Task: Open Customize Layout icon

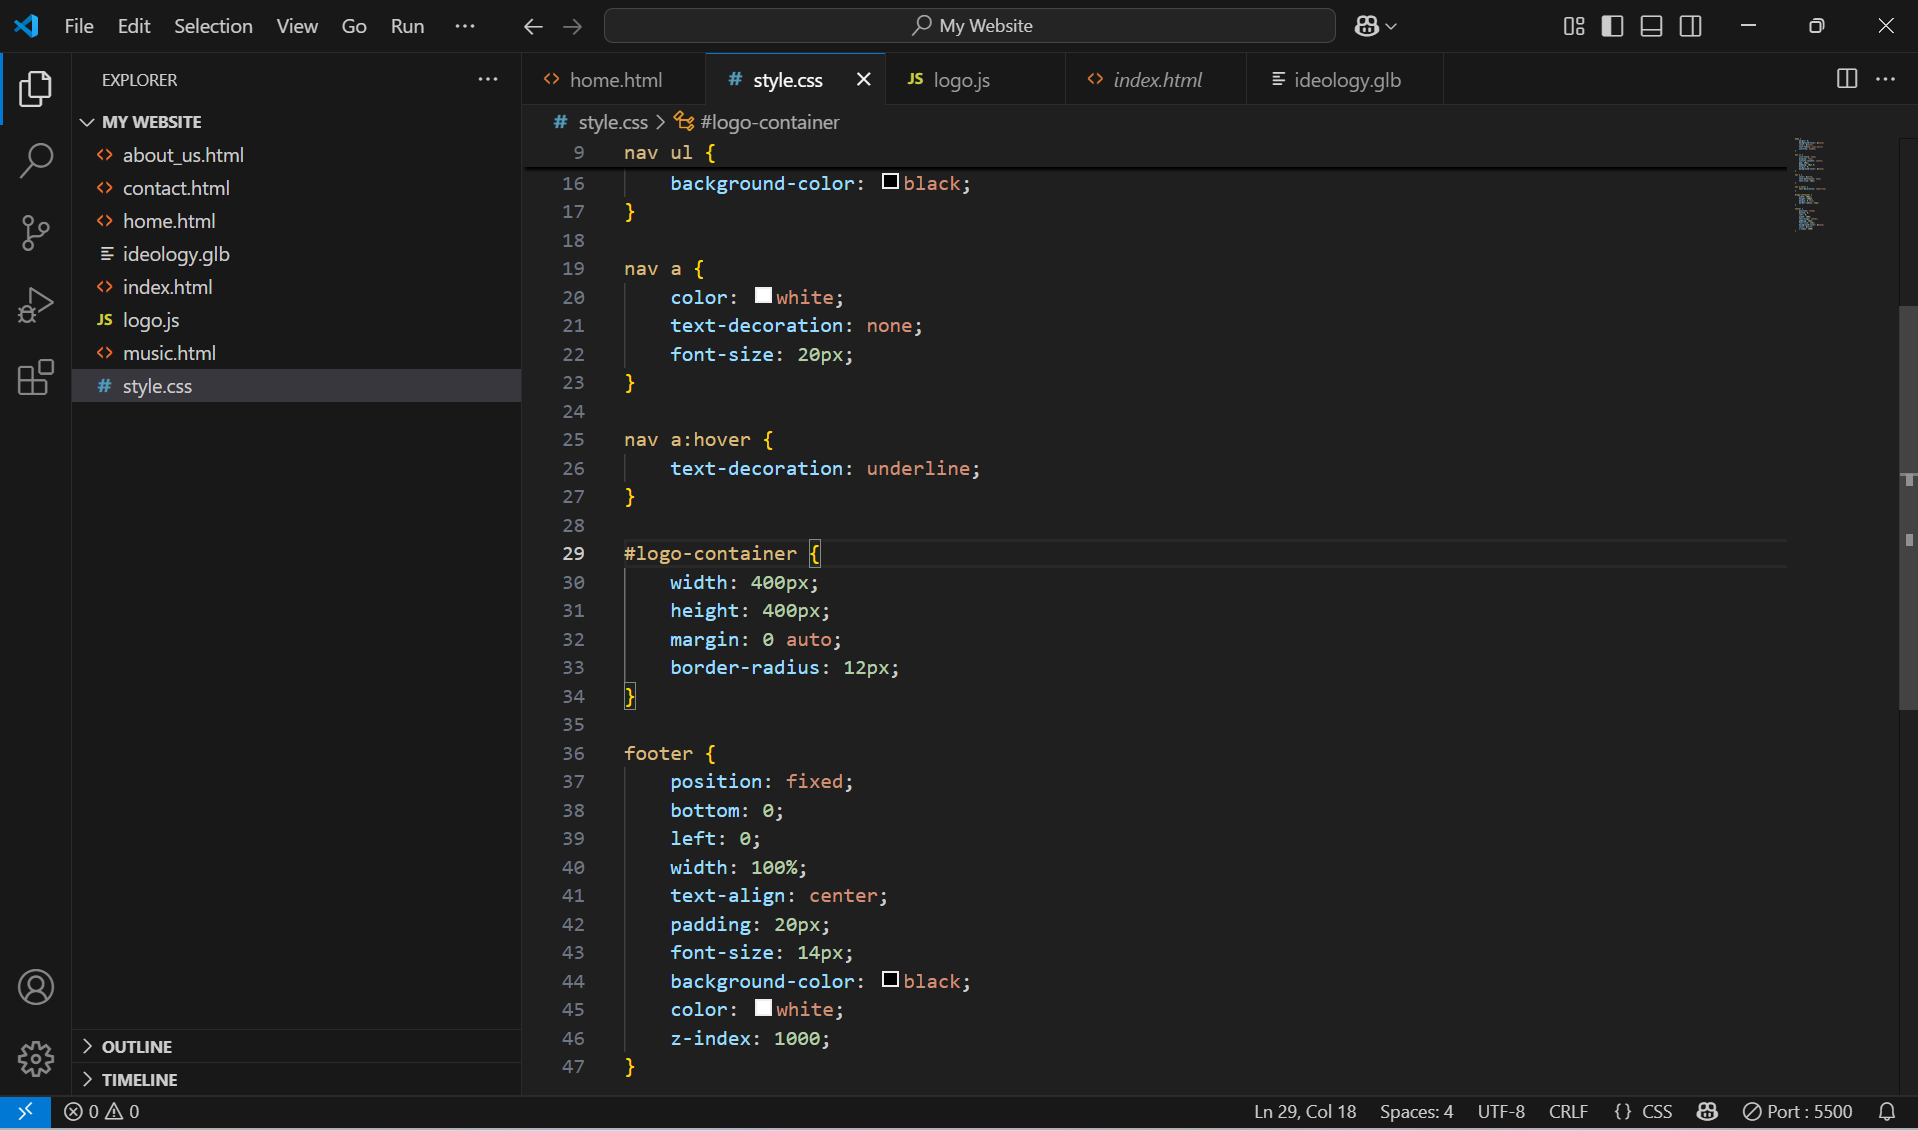Action: [x=1574, y=26]
